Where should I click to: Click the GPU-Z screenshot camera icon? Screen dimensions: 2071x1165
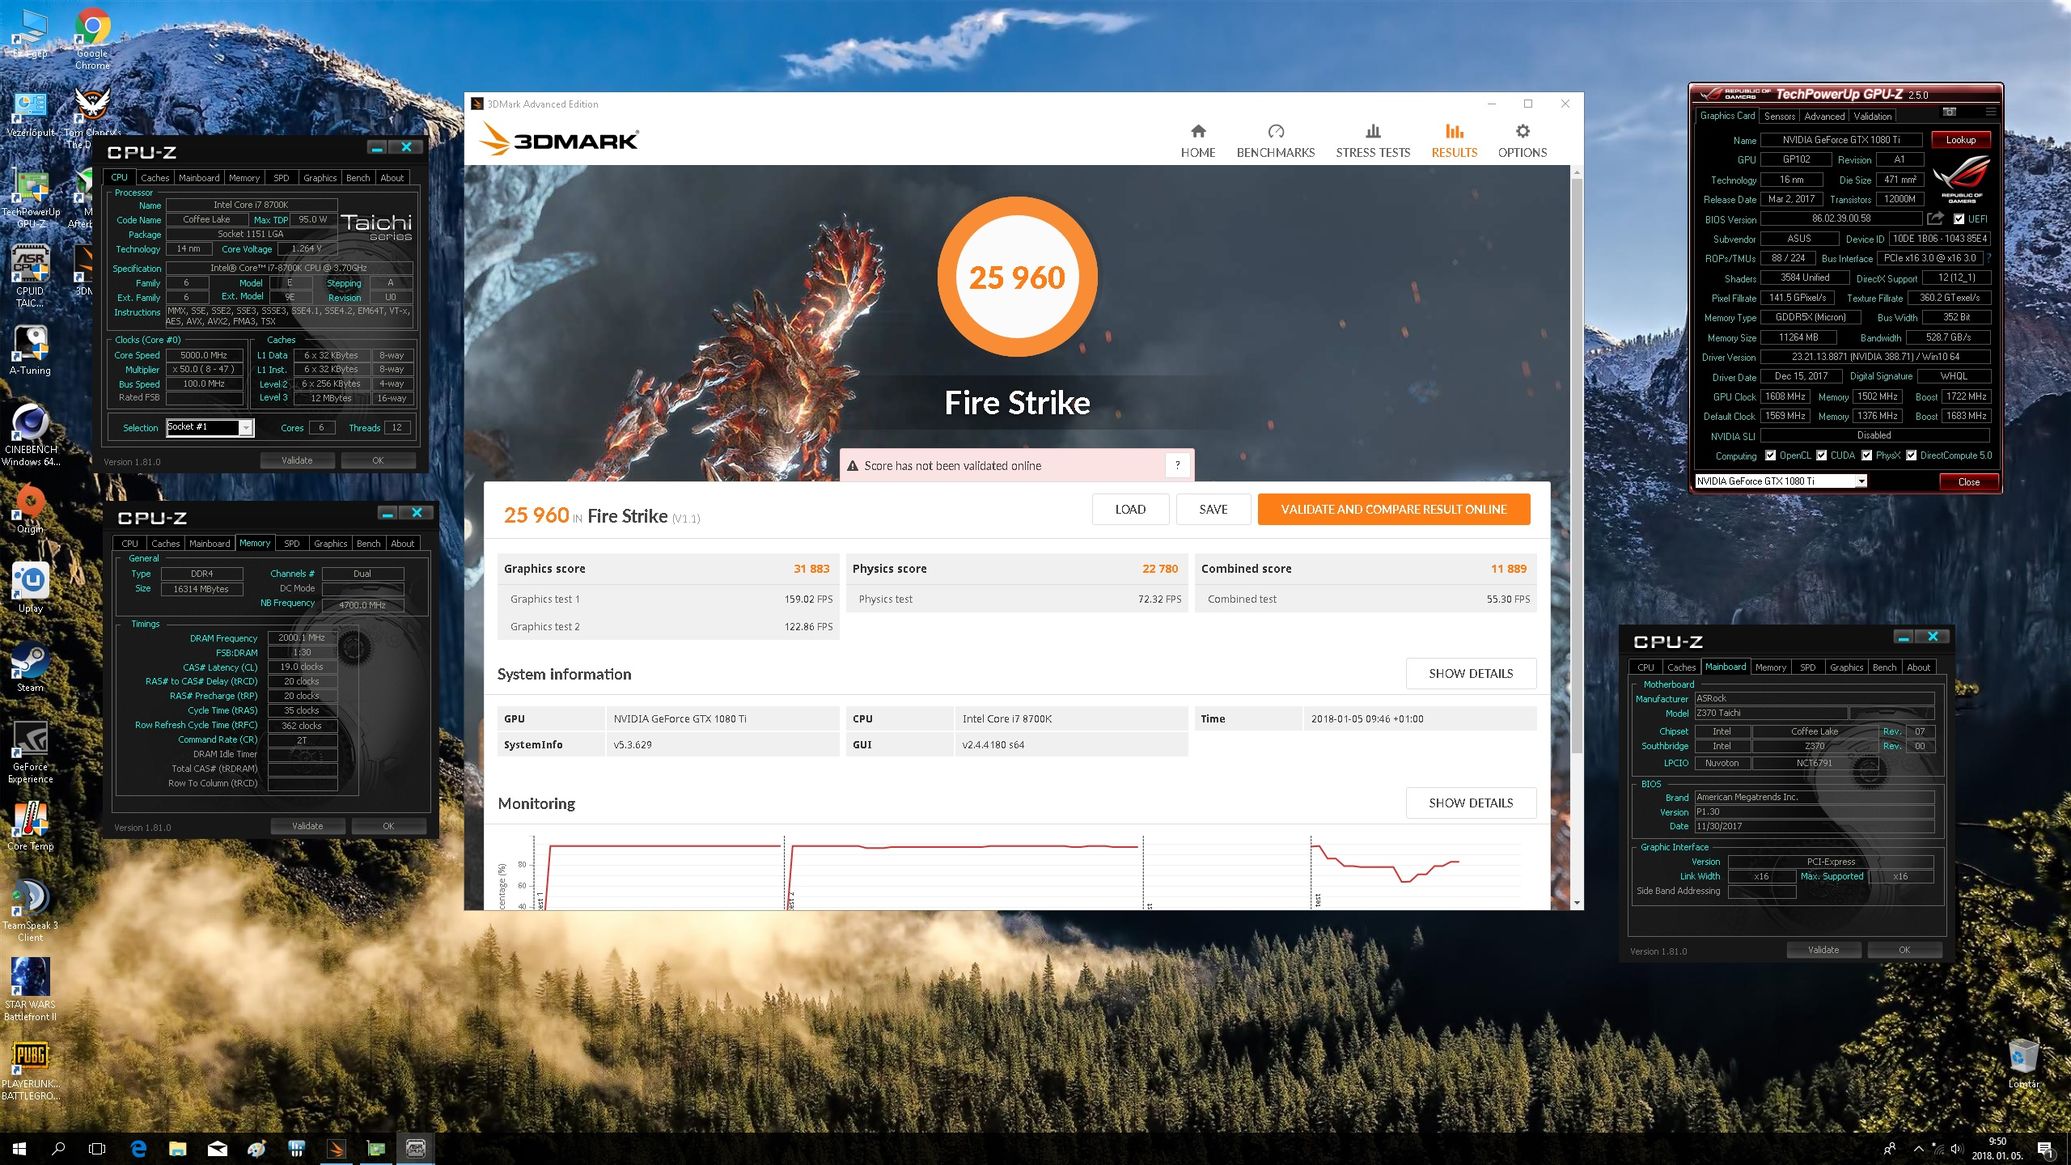[x=1949, y=112]
